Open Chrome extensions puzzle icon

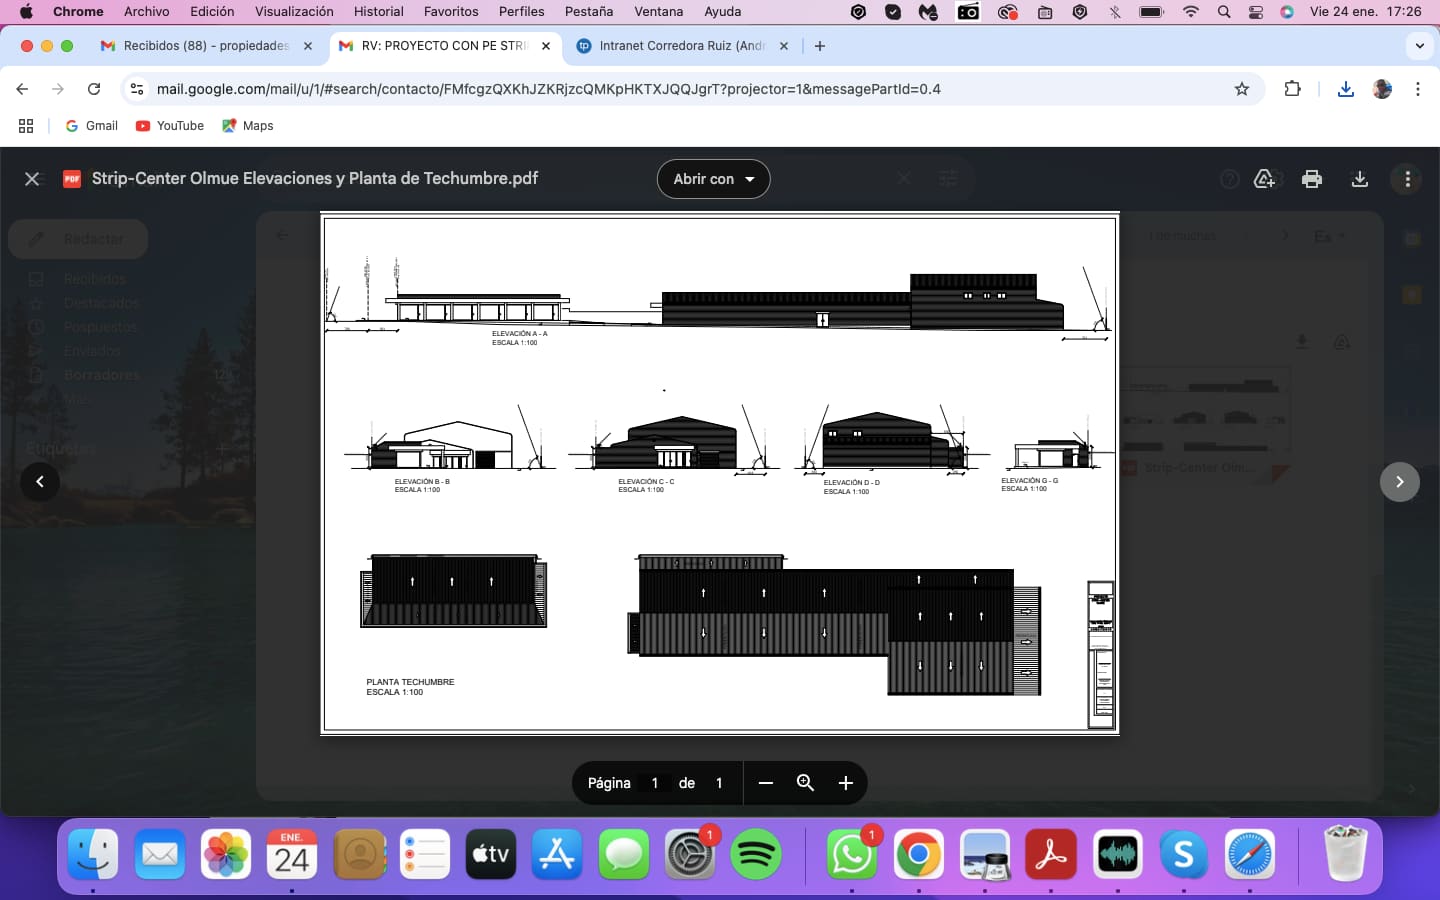click(1292, 89)
